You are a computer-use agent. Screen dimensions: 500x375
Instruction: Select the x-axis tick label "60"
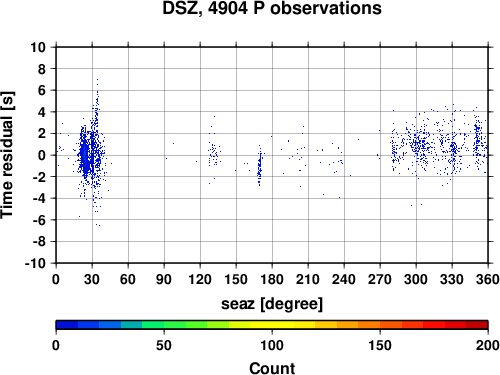click(128, 279)
